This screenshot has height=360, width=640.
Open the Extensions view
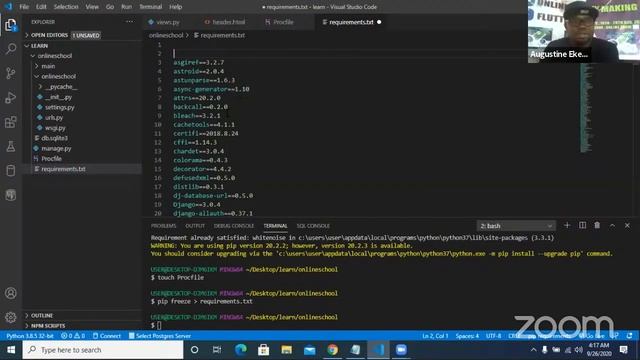point(11,122)
